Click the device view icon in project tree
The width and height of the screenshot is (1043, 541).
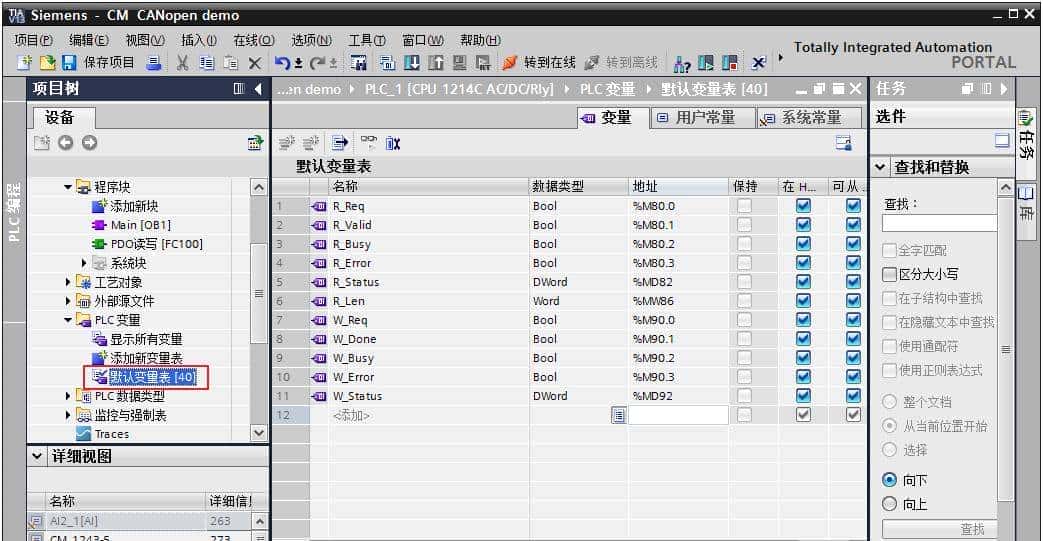[x=255, y=142]
